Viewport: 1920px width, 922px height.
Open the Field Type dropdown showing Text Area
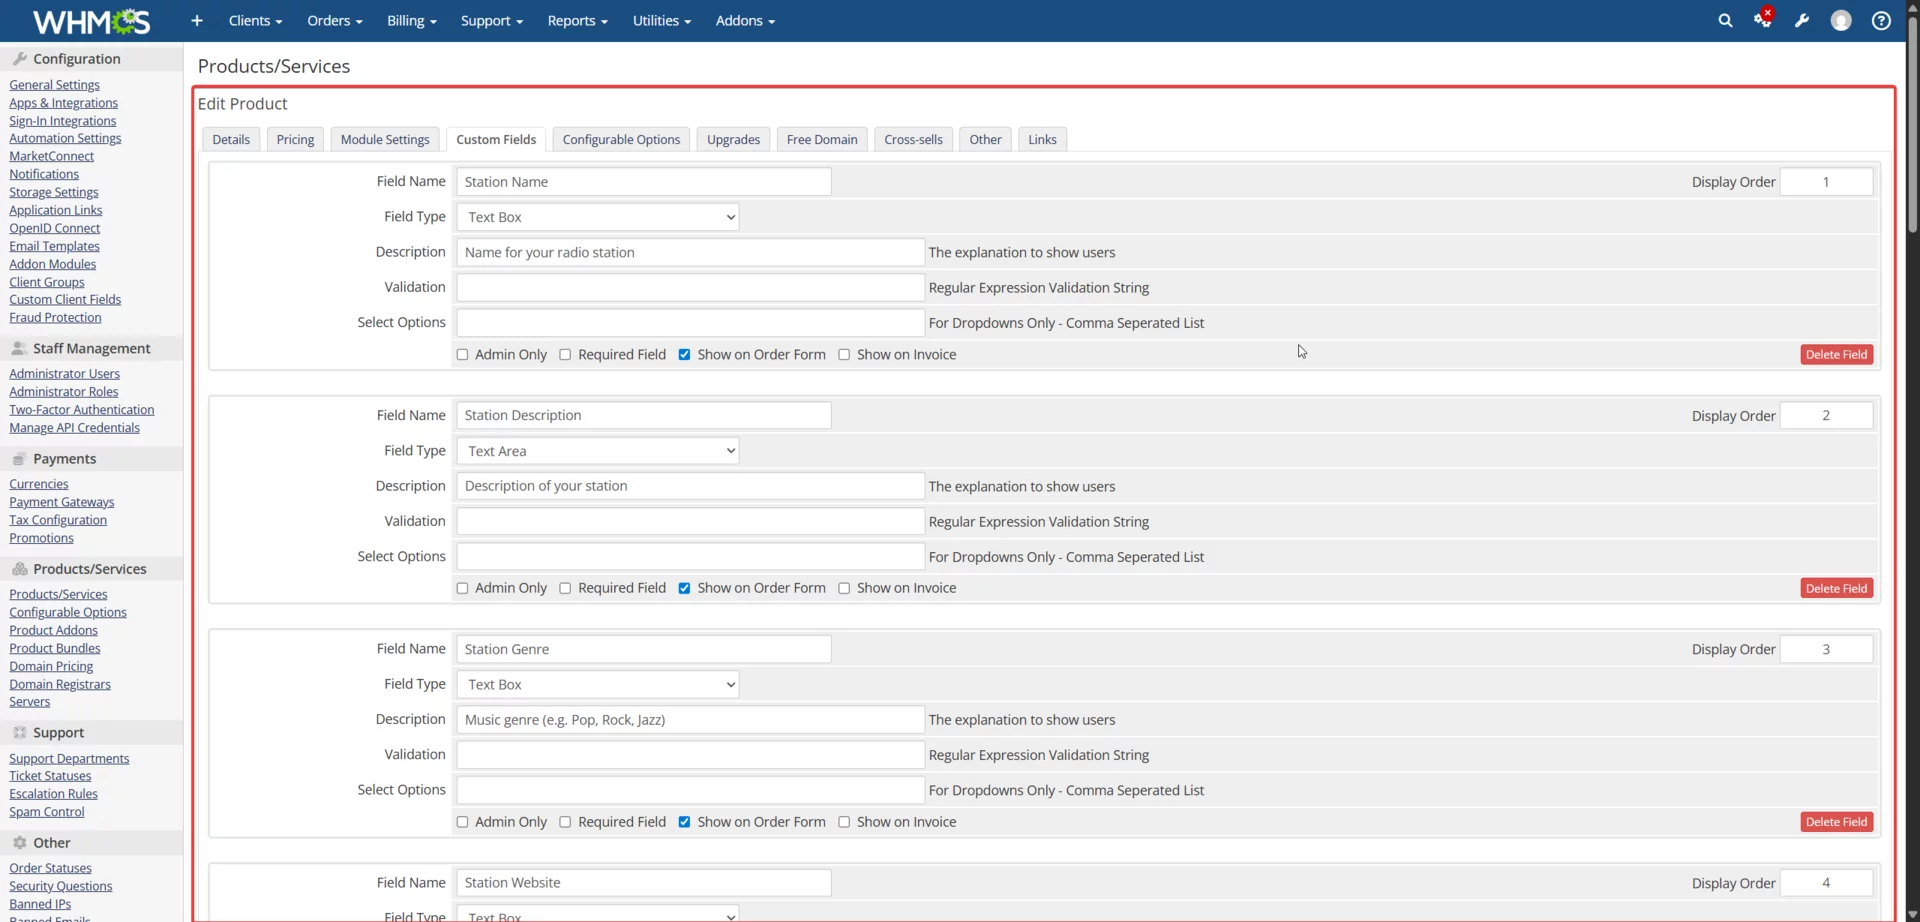coord(598,450)
